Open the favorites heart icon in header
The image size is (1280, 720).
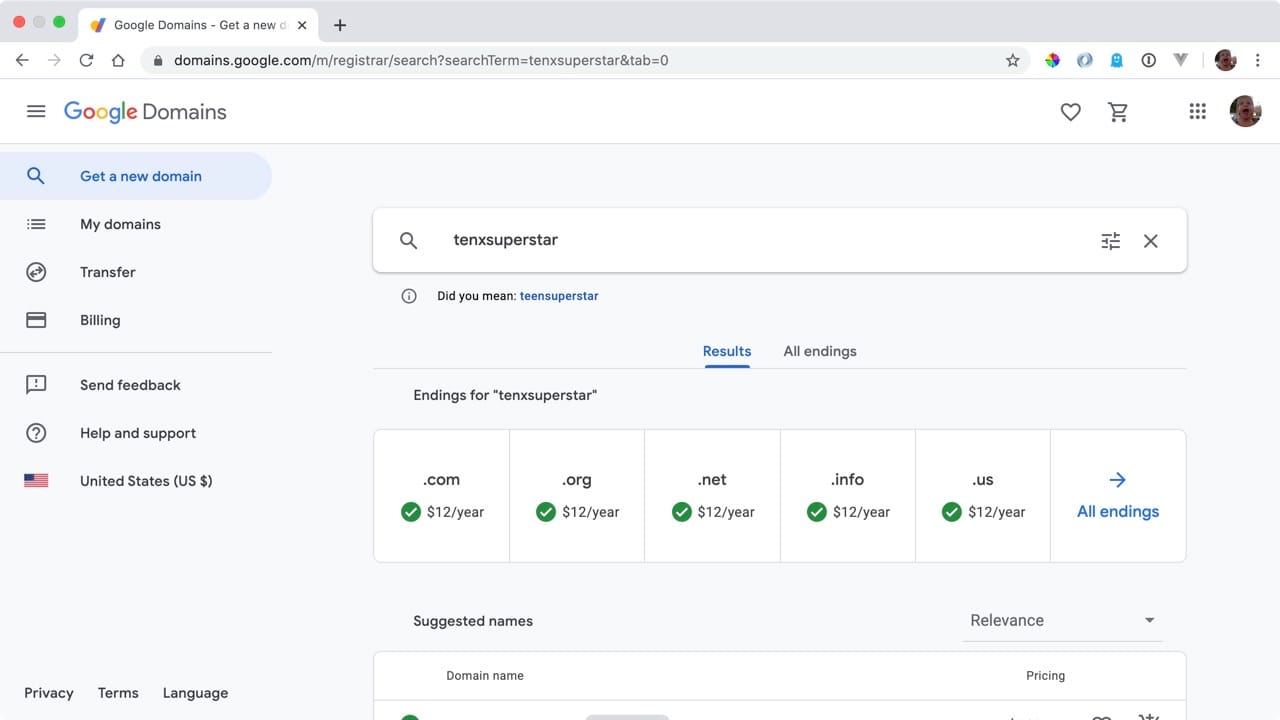(1070, 112)
